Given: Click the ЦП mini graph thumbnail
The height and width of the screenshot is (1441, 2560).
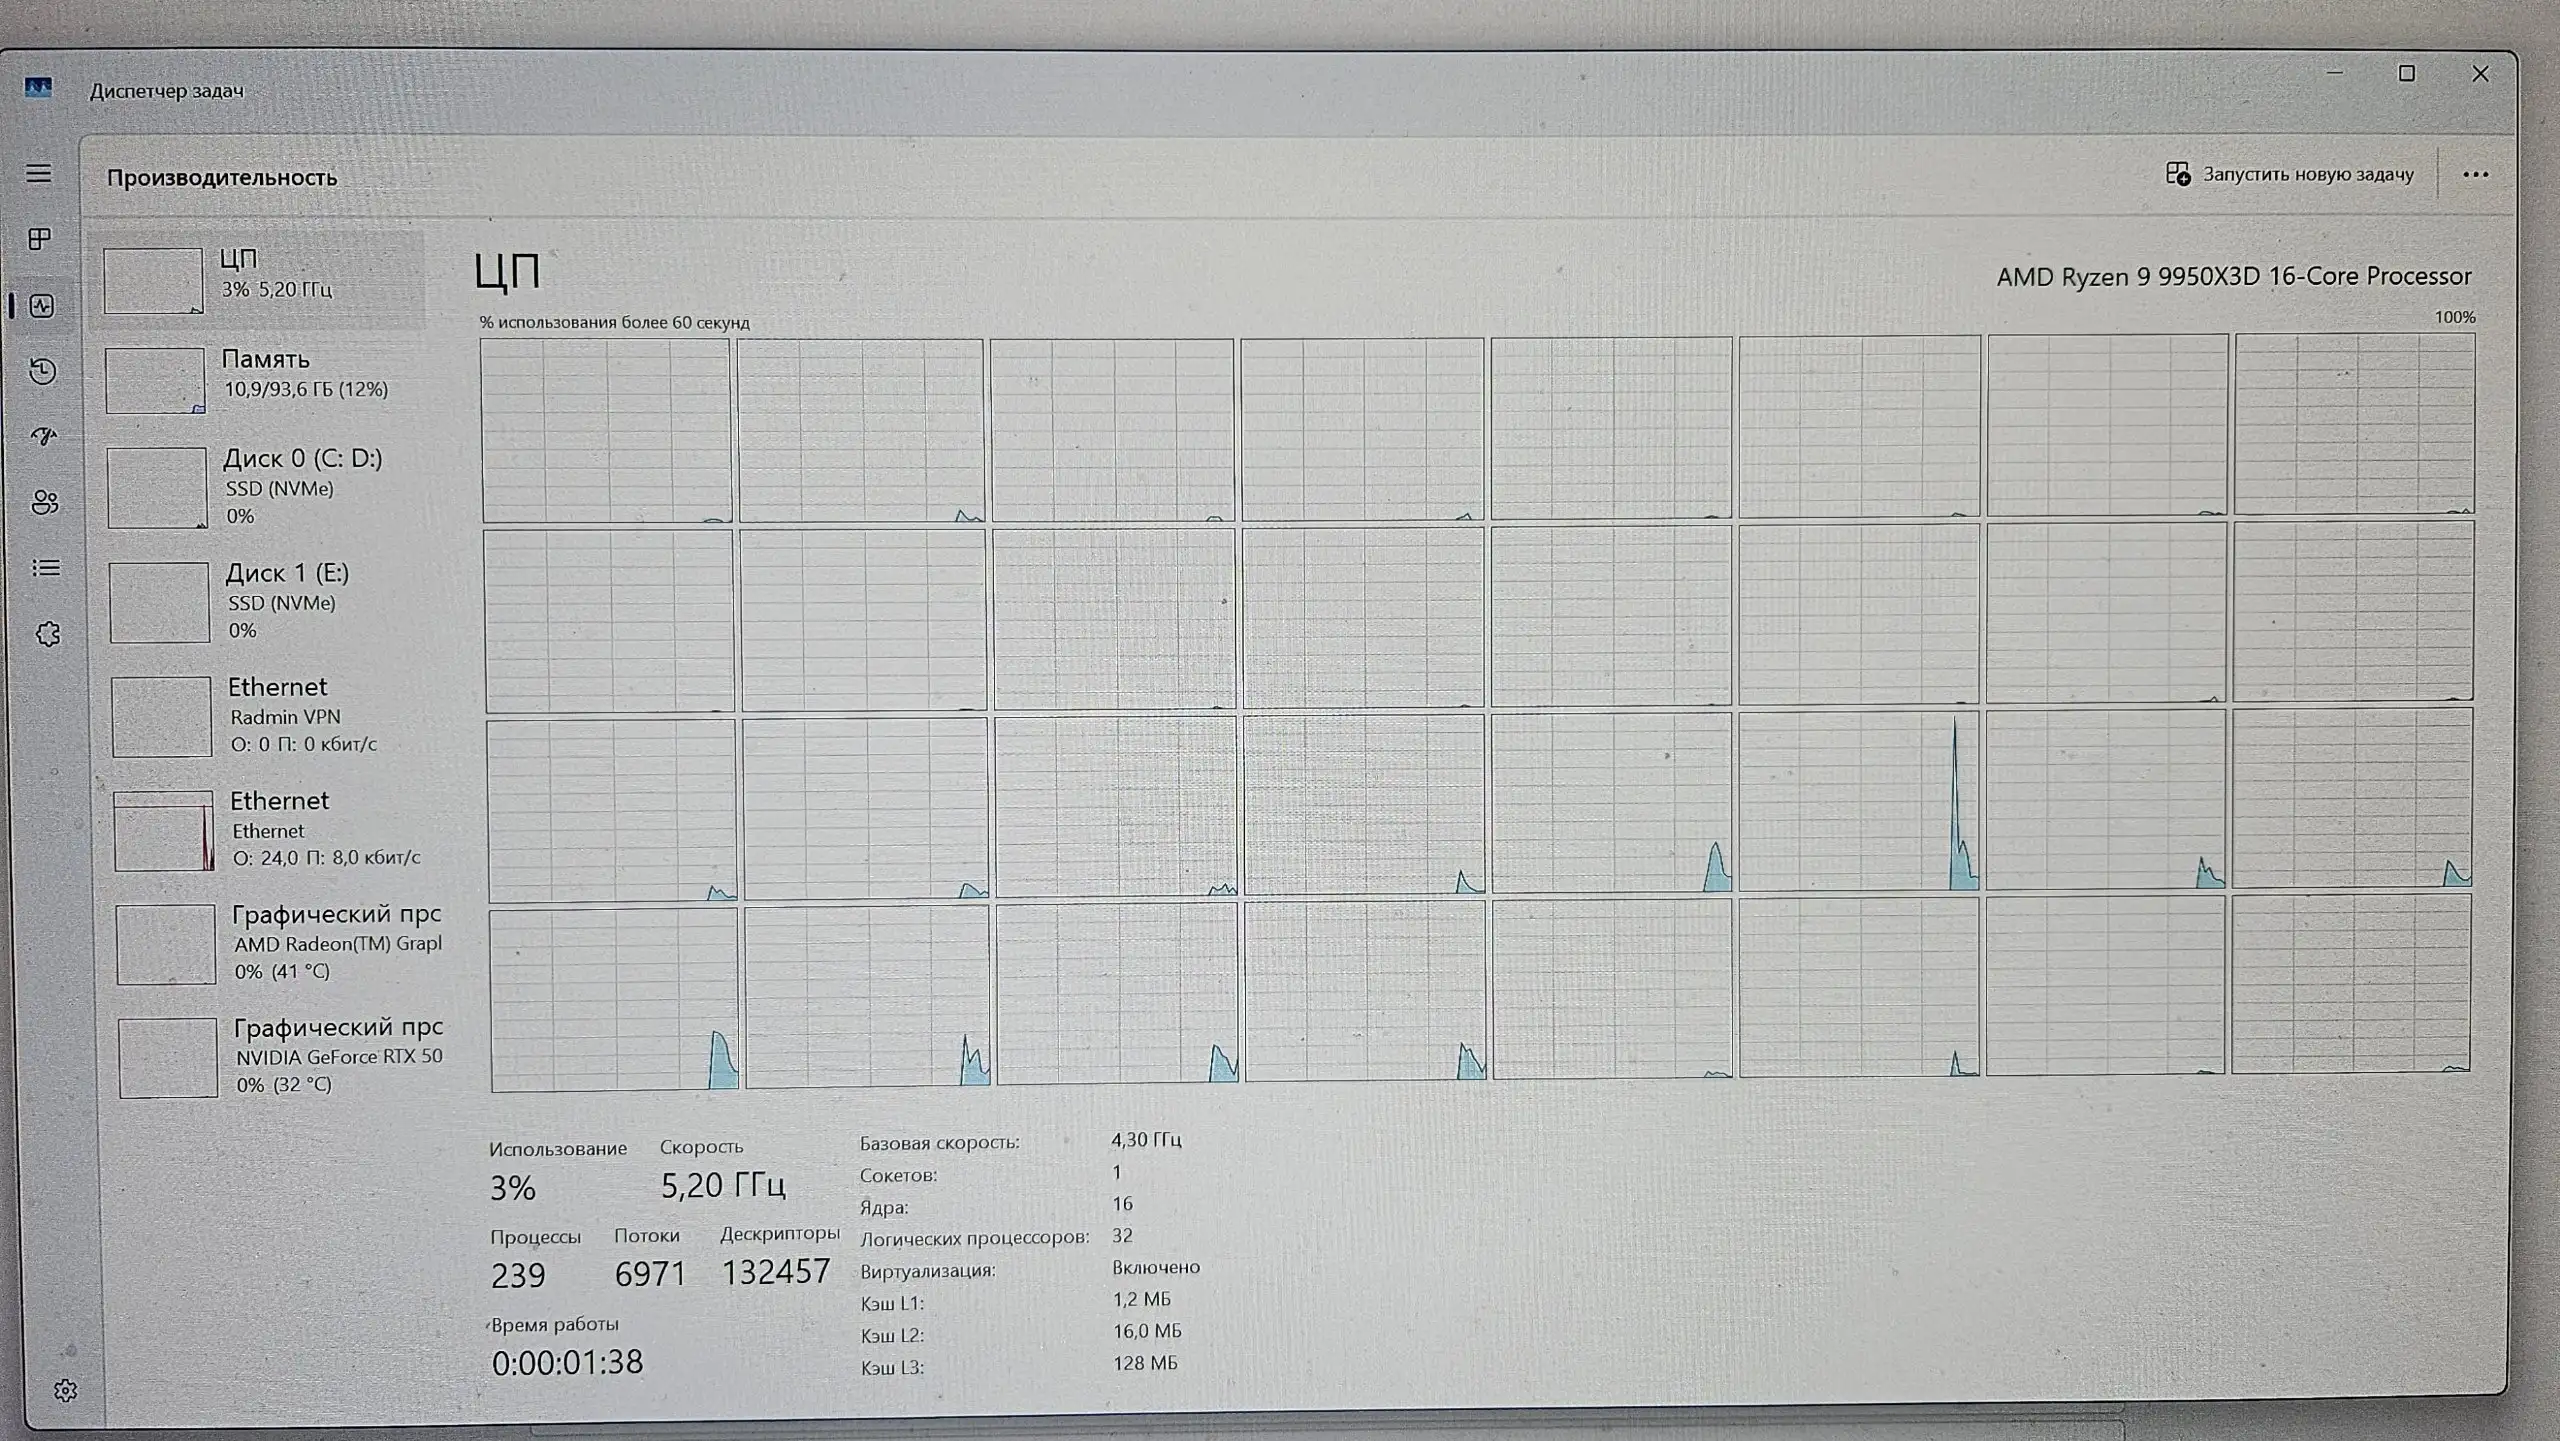Looking at the screenshot, I should pos(154,281).
